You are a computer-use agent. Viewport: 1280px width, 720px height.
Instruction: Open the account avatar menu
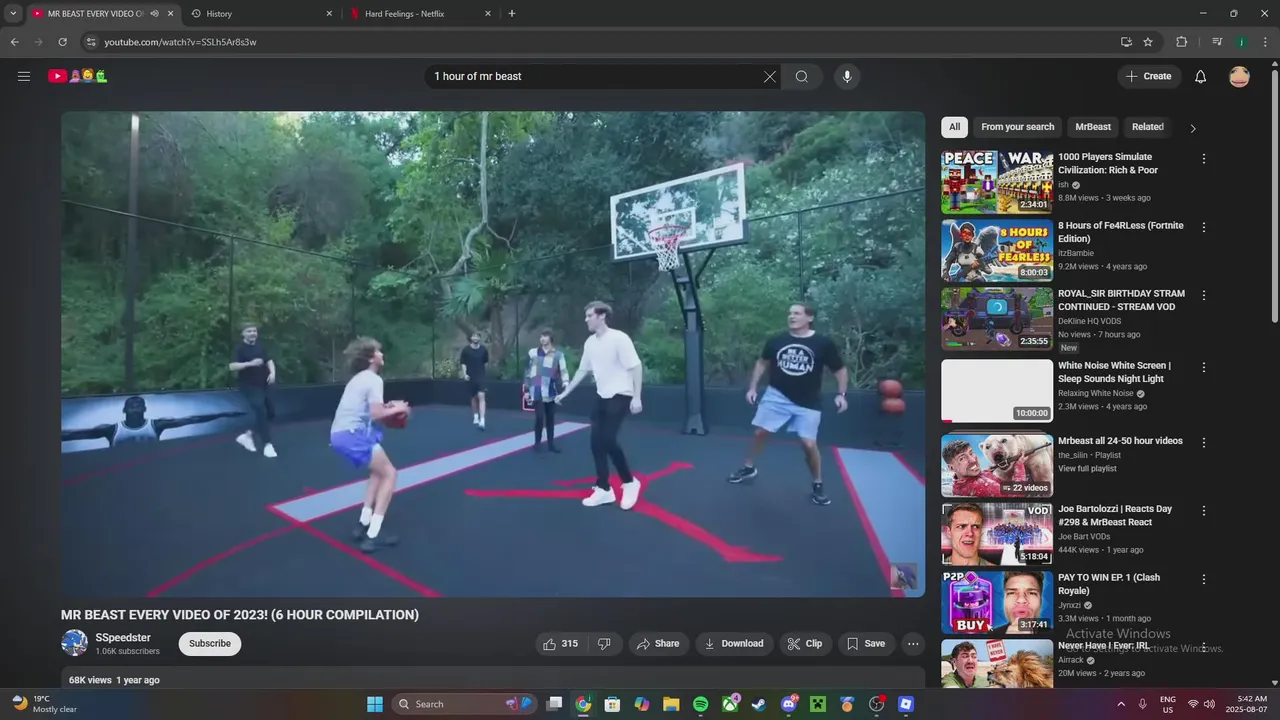(1239, 76)
